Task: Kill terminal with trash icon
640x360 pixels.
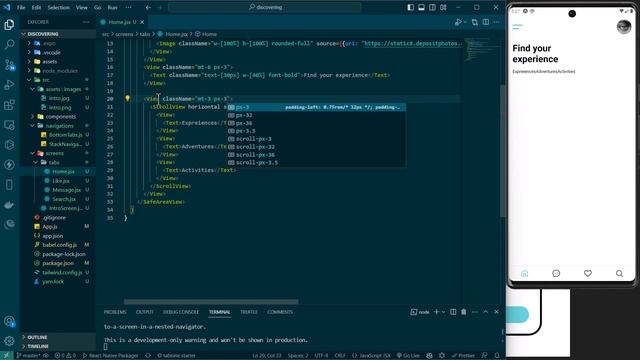Action: click(x=464, y=312)
